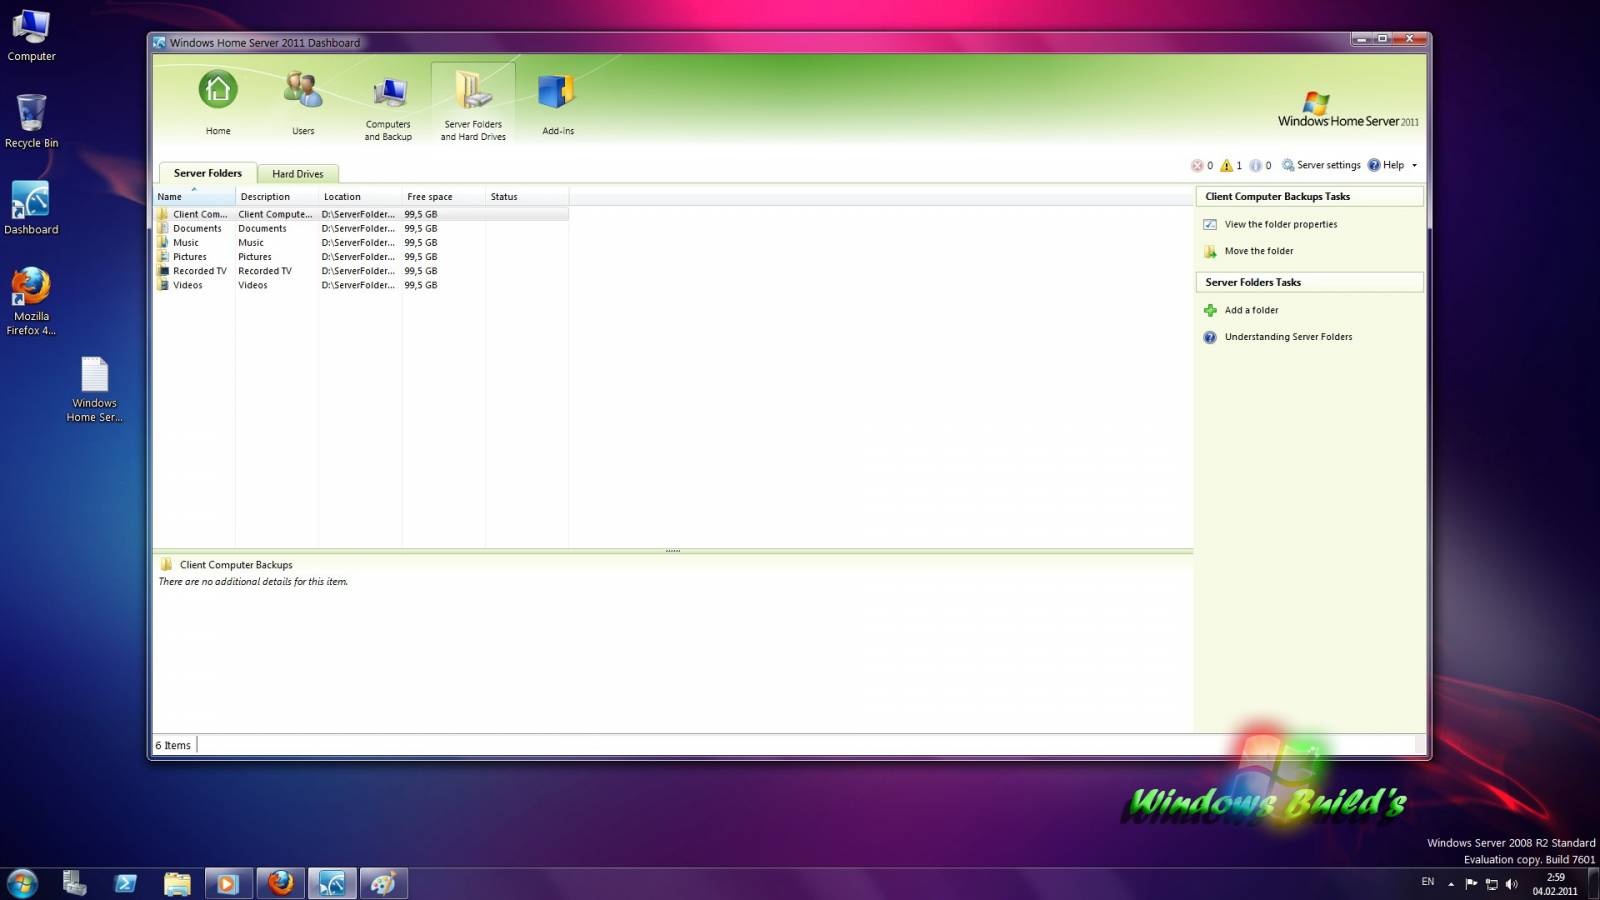
Task: Open the Computer desktop icon
Action: (31, 35)
